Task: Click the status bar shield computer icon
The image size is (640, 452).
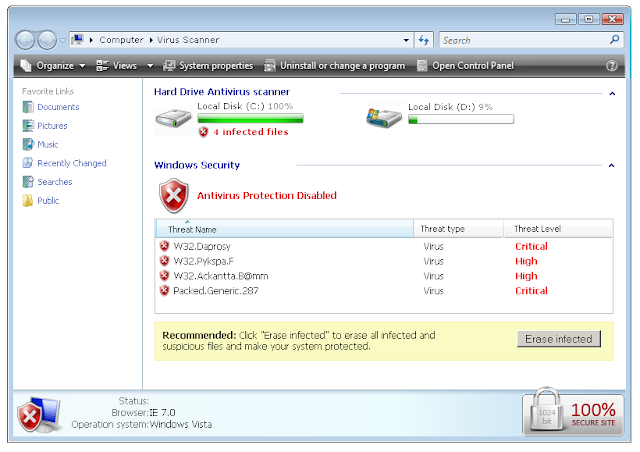Action: [x=40, y=414]
